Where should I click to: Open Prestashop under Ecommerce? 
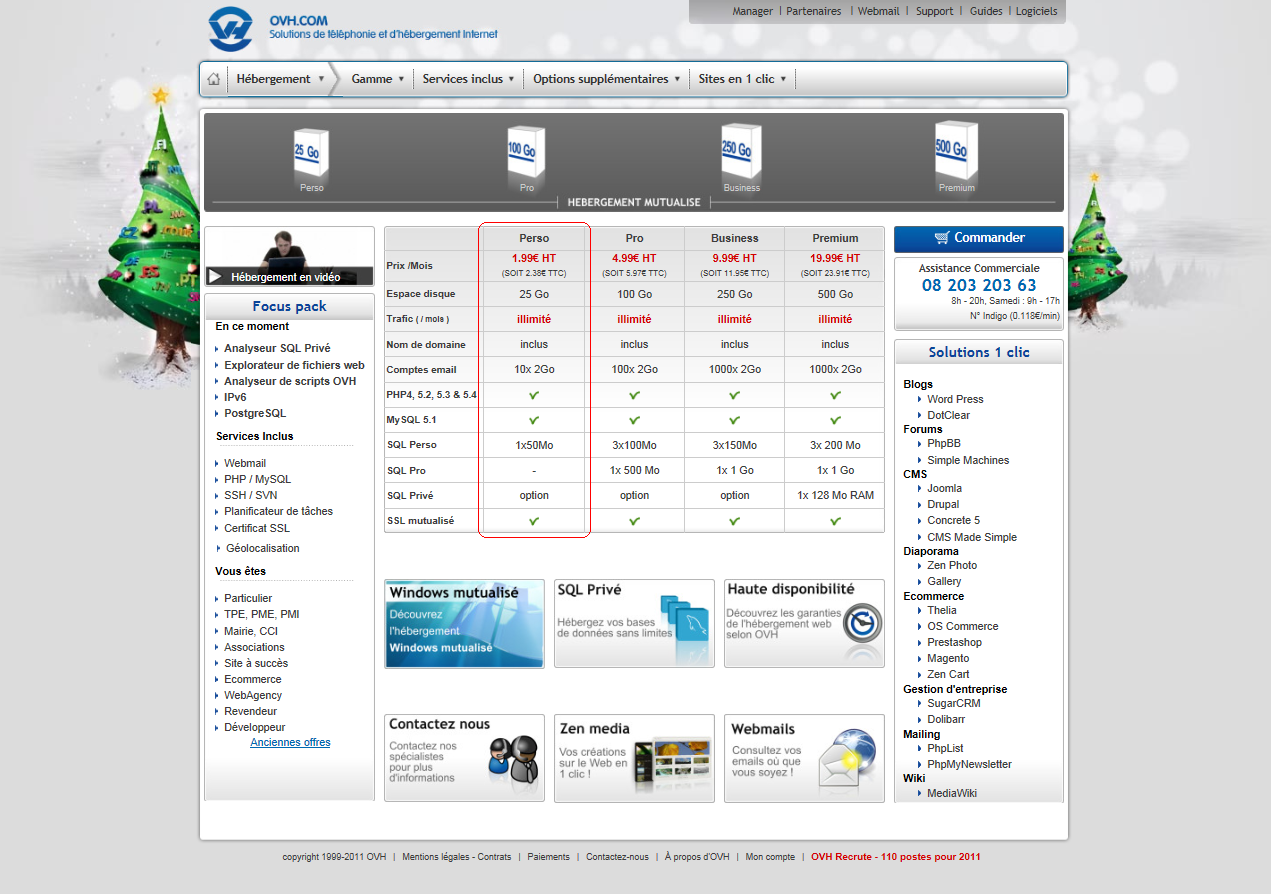pos(954,643)
